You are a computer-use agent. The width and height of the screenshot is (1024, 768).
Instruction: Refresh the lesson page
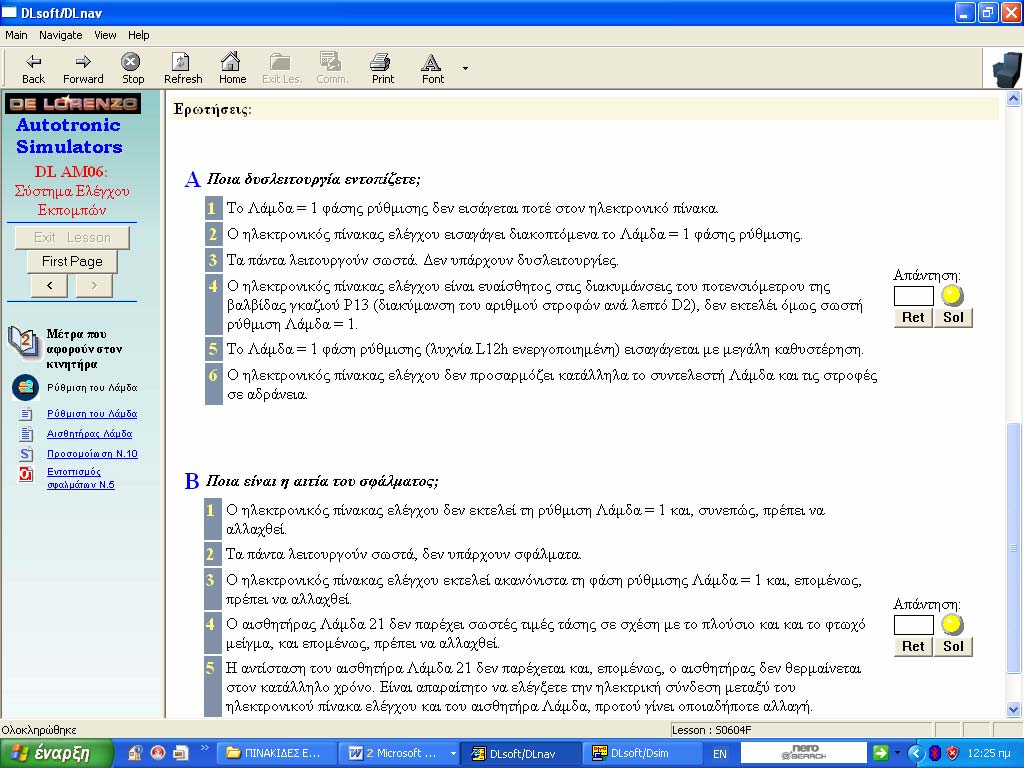coord(183,69)
